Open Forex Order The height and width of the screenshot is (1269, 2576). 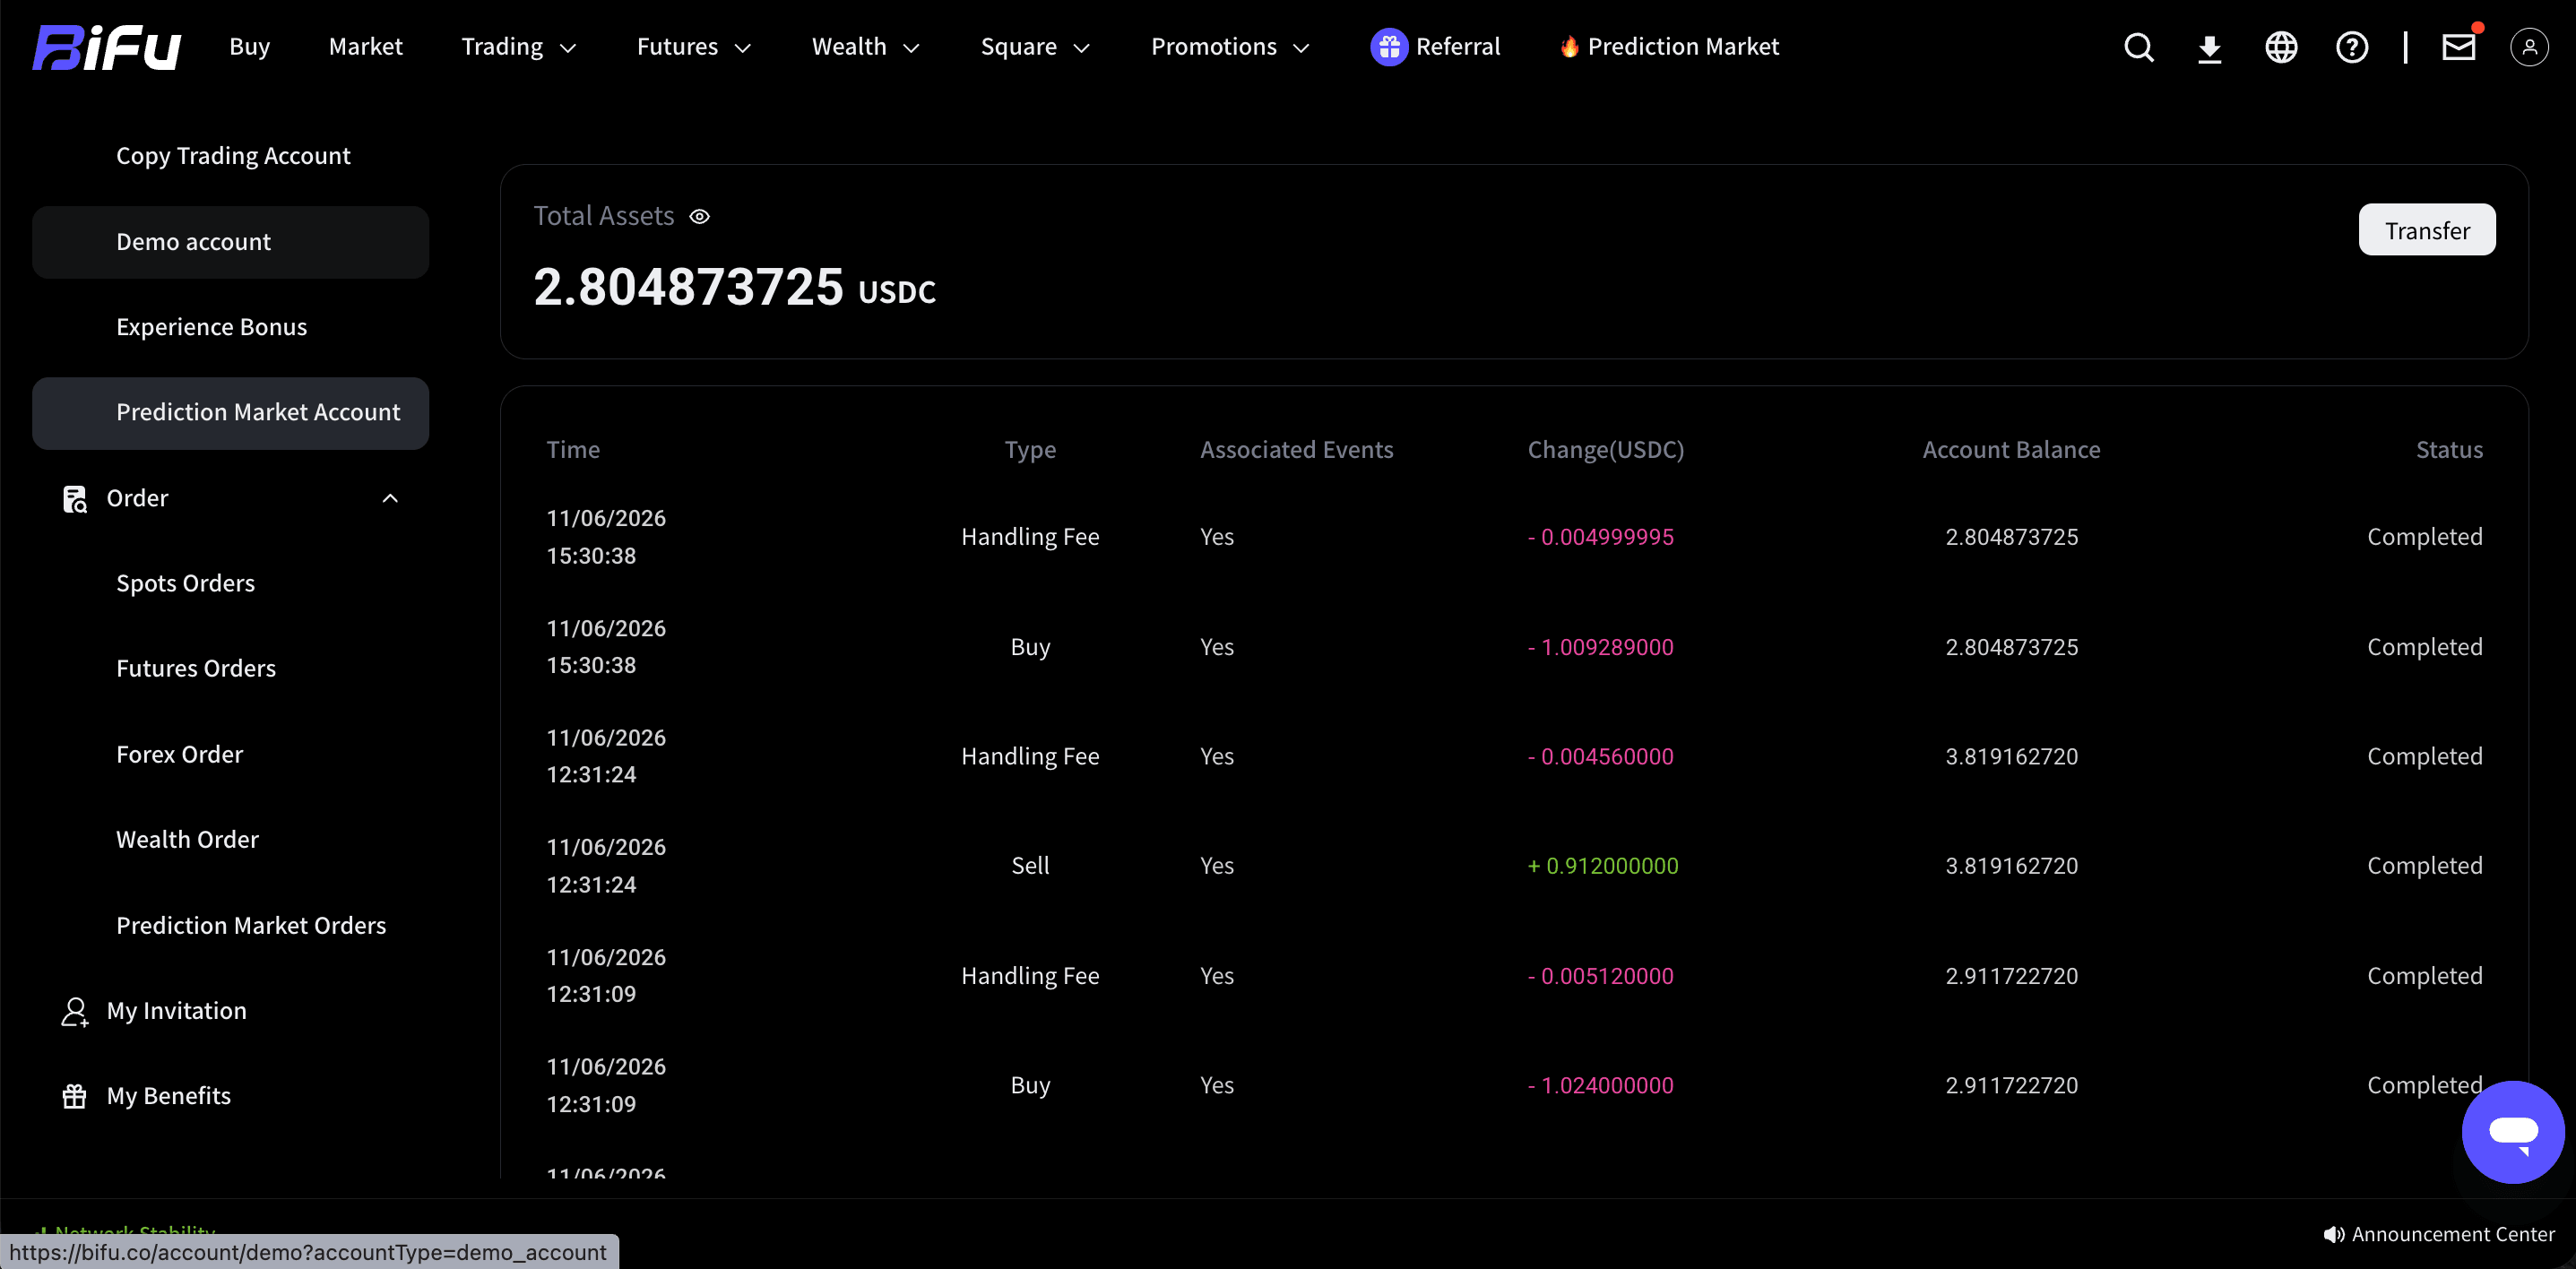click(x=179, y=754)
